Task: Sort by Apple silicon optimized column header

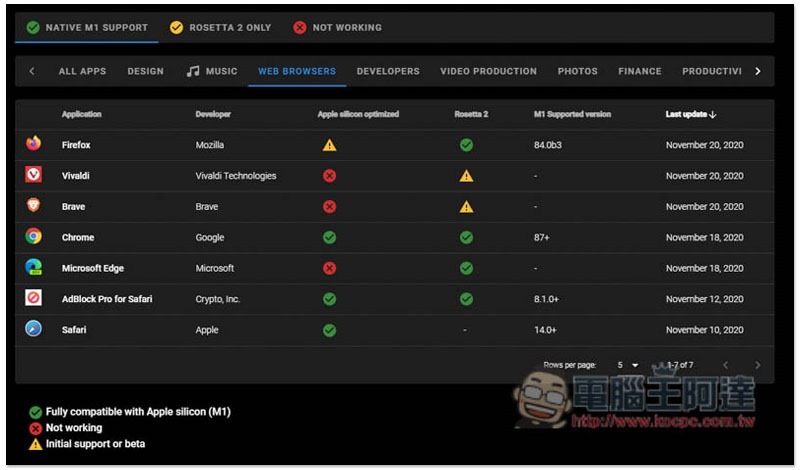Action: 358,114
